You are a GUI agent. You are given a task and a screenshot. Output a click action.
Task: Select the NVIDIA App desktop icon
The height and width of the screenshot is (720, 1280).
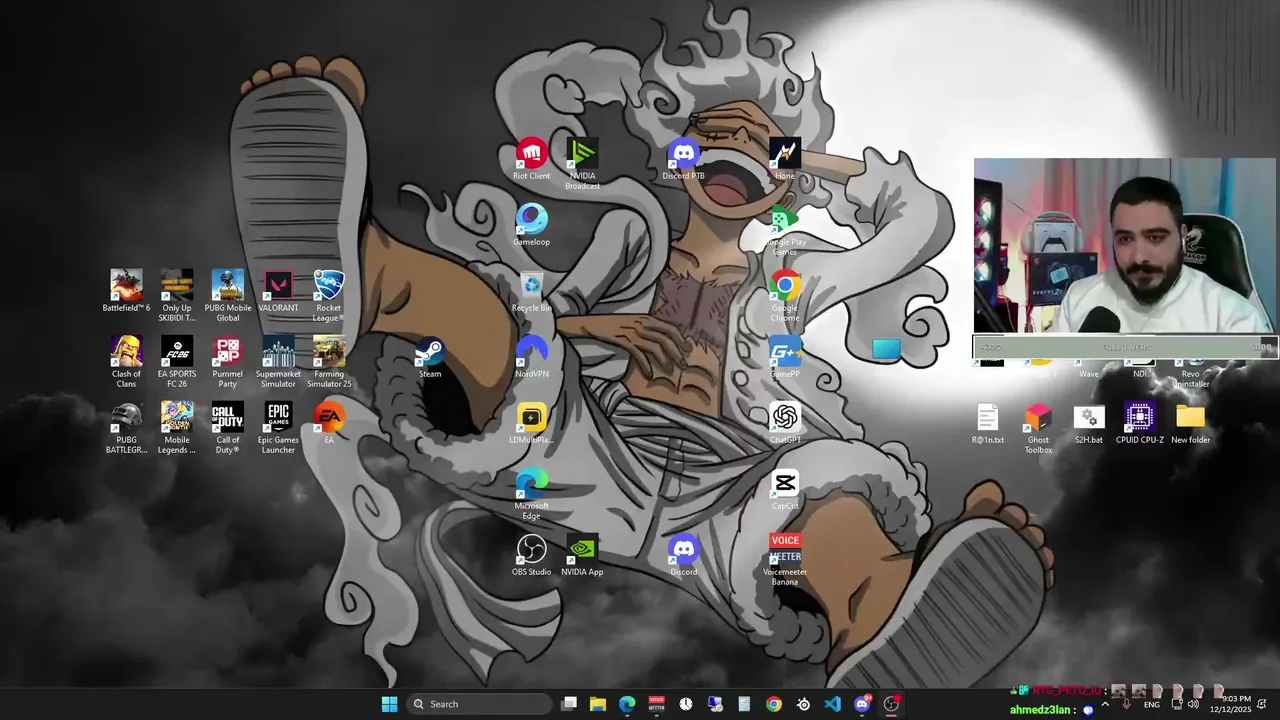[582, 555]
